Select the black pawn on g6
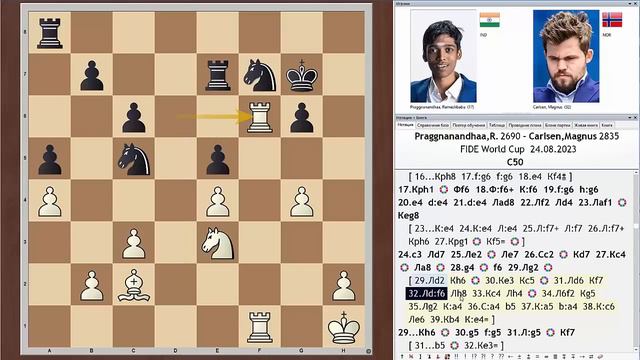Viewport: 640px width, 360px height. [x=302, y=117]
